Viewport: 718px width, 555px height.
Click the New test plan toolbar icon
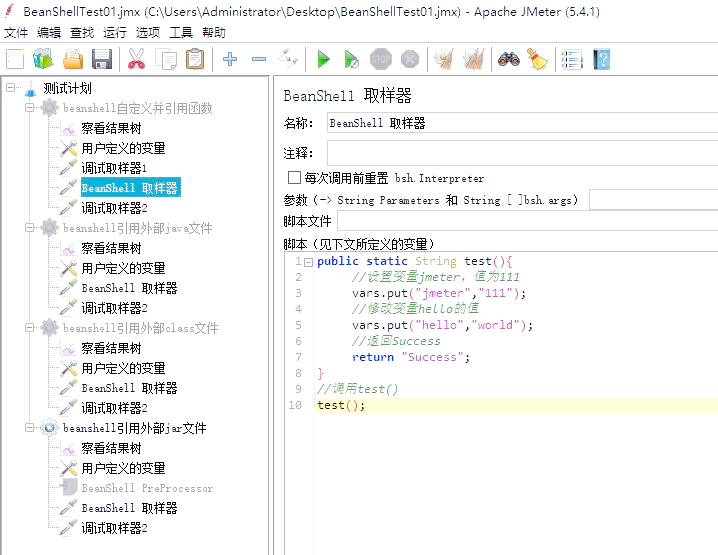coord(15,60)
